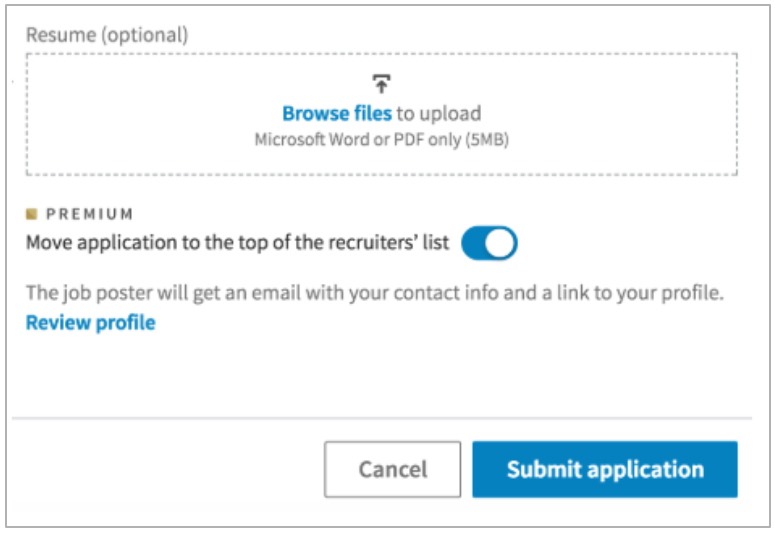
Task: Click the blue track of the Premium switch
Action: point(472,243)
